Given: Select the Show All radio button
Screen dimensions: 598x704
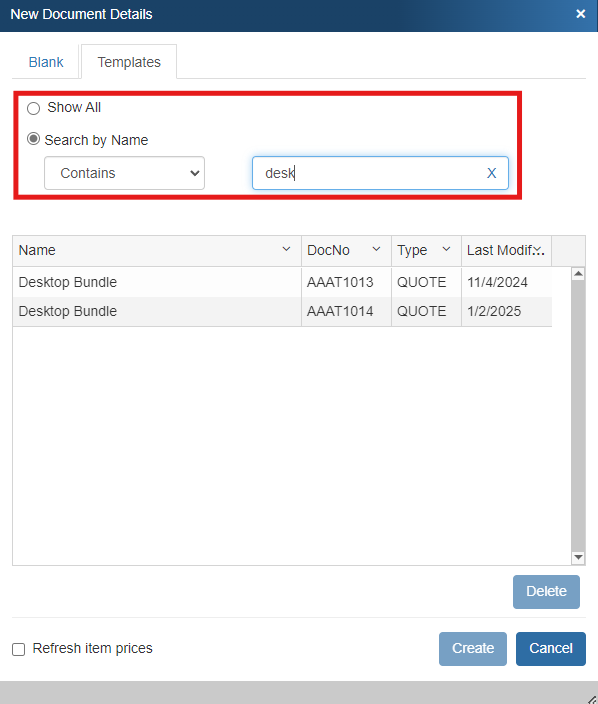Looking at the screenshot, I should pyautogui.click(x=34, y=108).
